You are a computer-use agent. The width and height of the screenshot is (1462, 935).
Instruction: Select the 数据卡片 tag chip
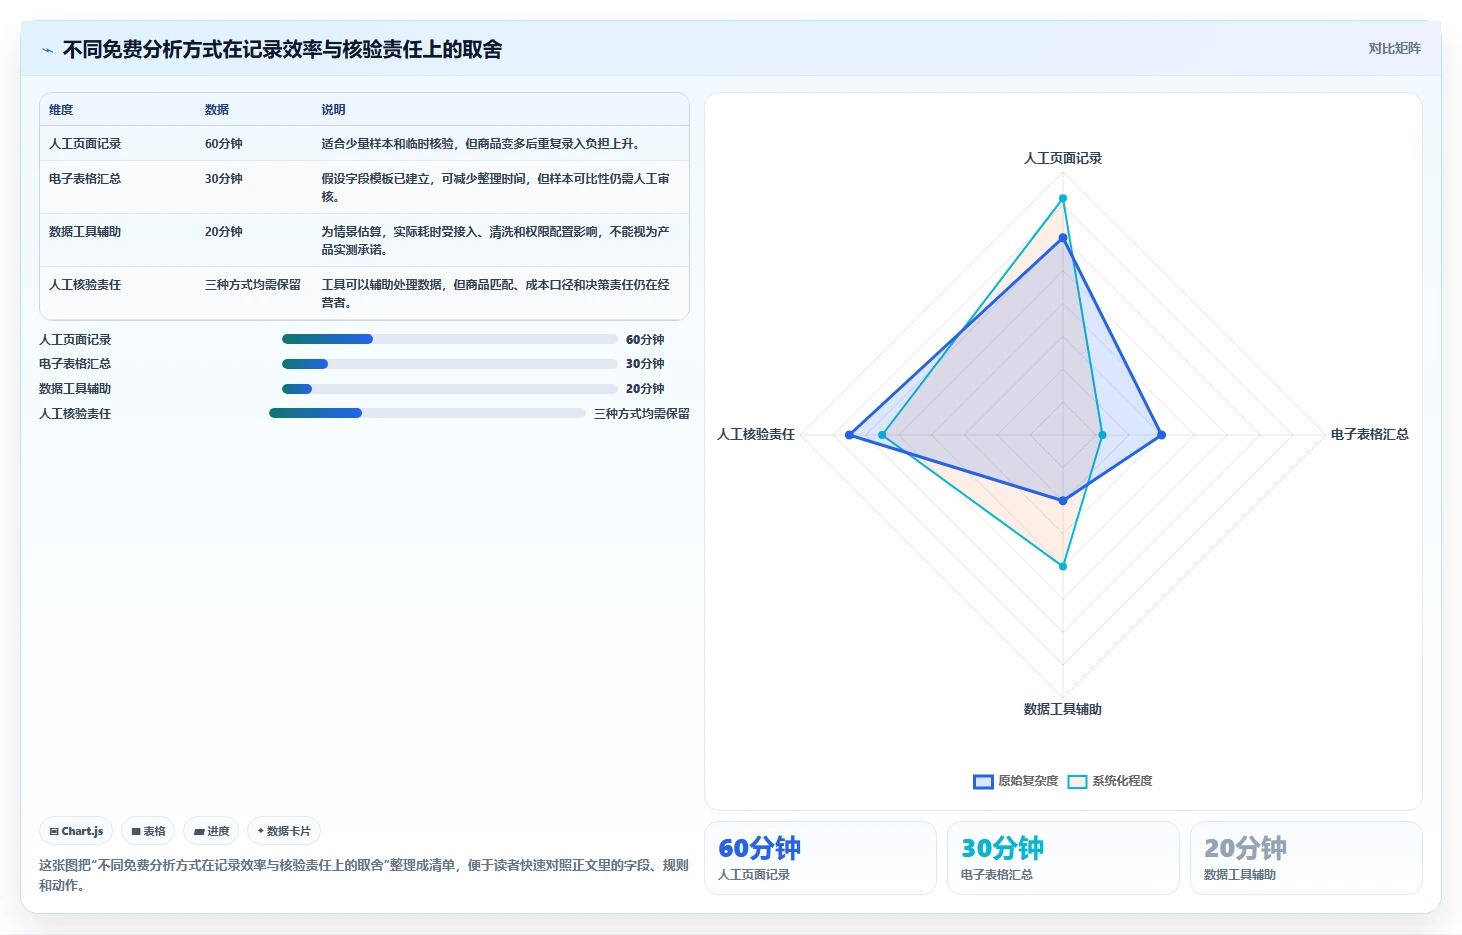coord(284,831)
